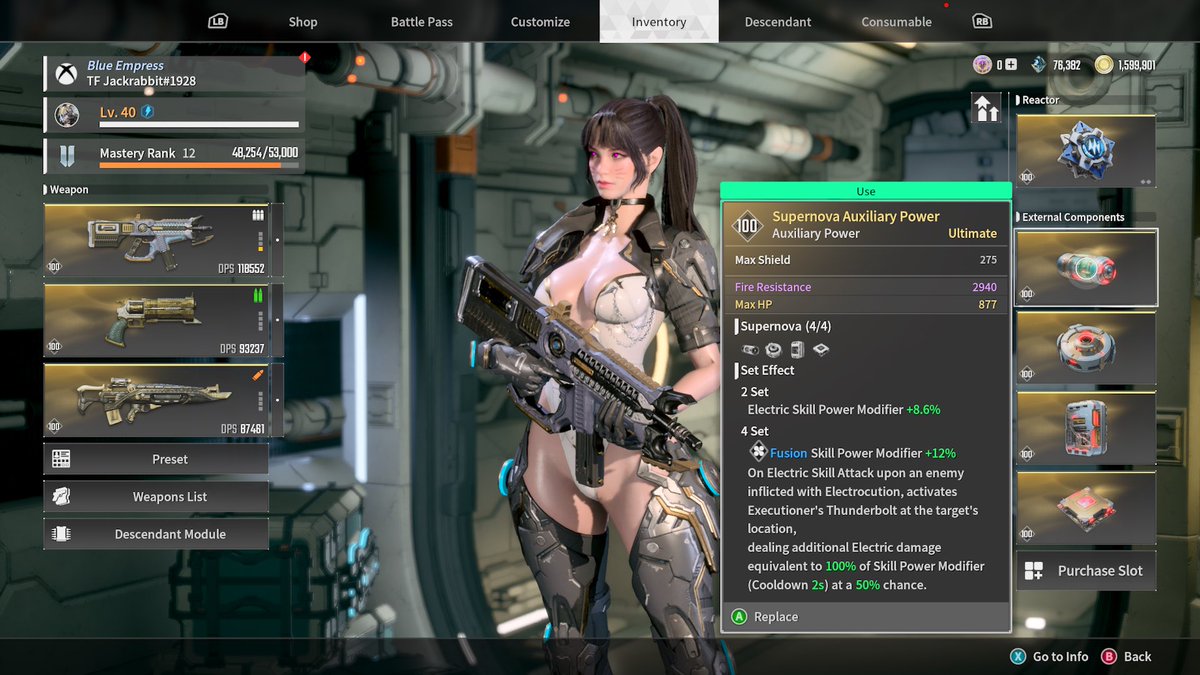Click the Preset list icon
The width and height of the screenshot is (1200, 675).
[61, 459]
